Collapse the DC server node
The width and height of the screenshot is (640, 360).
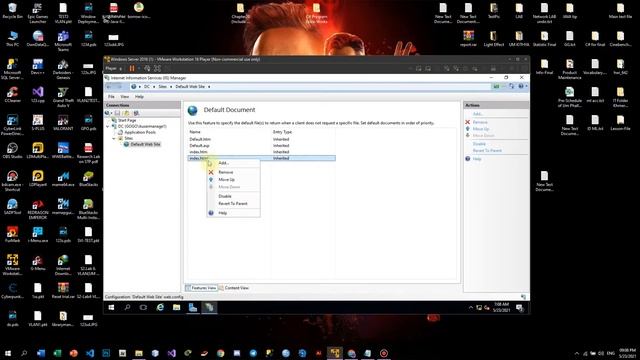click(108, 127)
